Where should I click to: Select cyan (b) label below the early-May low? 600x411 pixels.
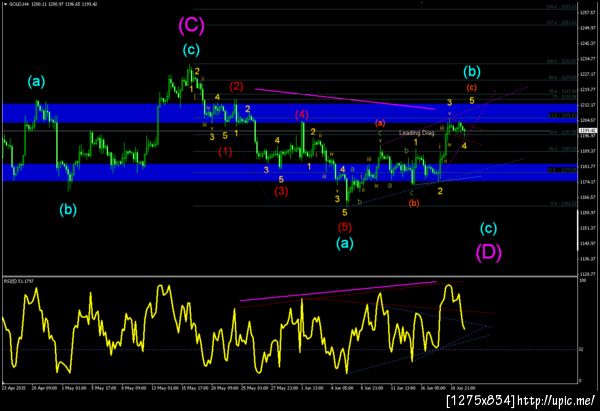pyautogui.click(x=68, y=210)
